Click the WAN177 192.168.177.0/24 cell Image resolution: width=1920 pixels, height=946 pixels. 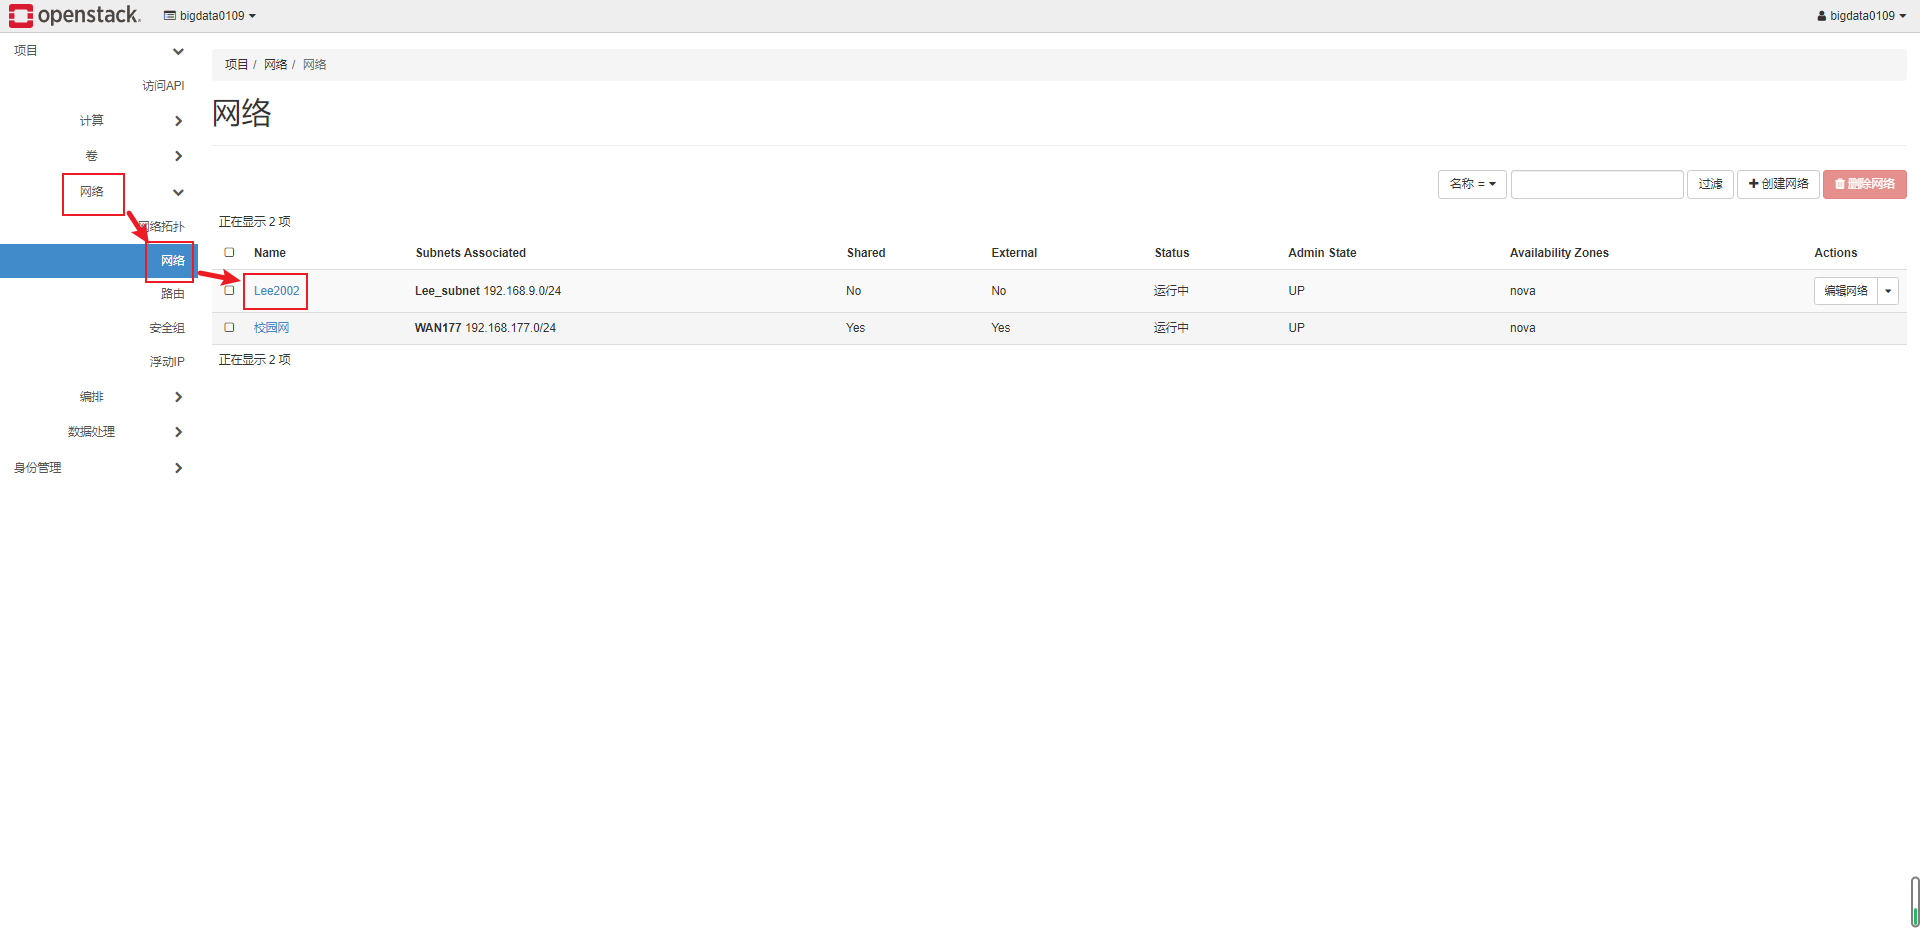[485, 328]
